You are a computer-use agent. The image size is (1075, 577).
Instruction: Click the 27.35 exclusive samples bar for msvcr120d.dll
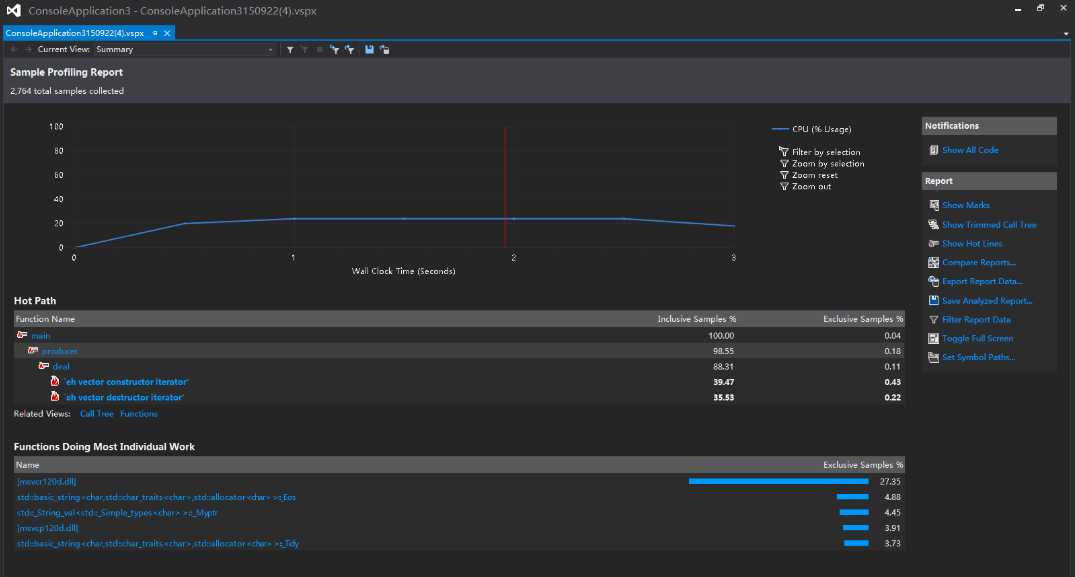tap(778, 482)
